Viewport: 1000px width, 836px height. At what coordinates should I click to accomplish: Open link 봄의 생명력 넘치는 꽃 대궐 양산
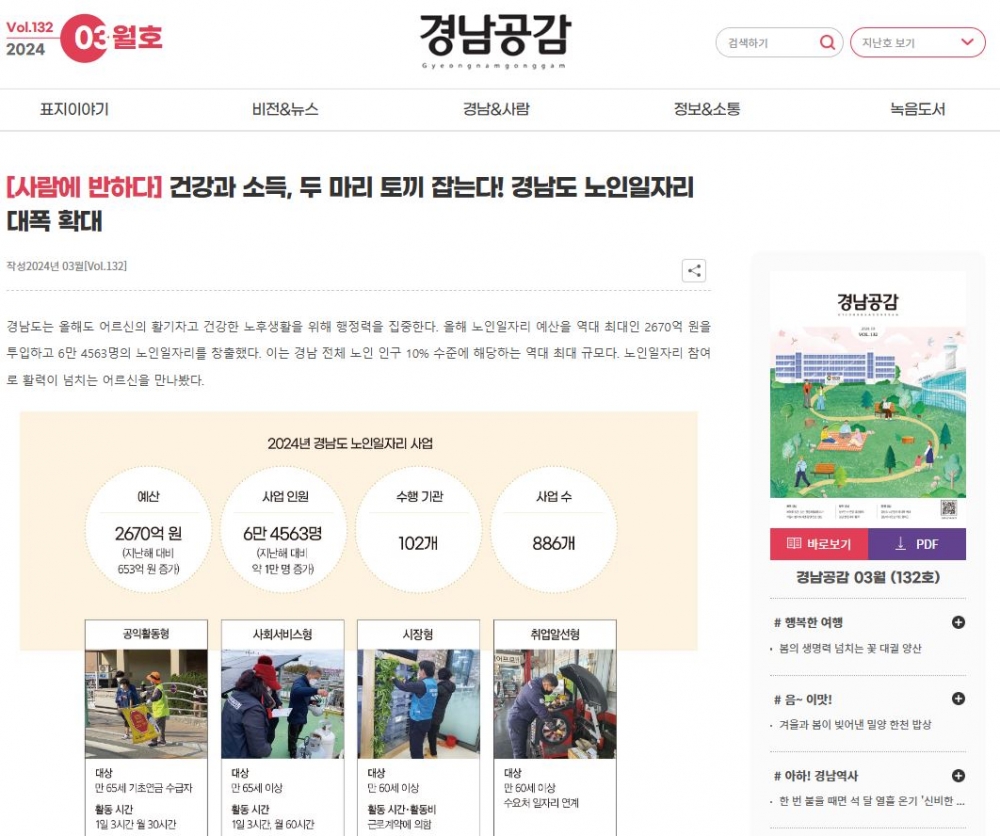[850, 649]
